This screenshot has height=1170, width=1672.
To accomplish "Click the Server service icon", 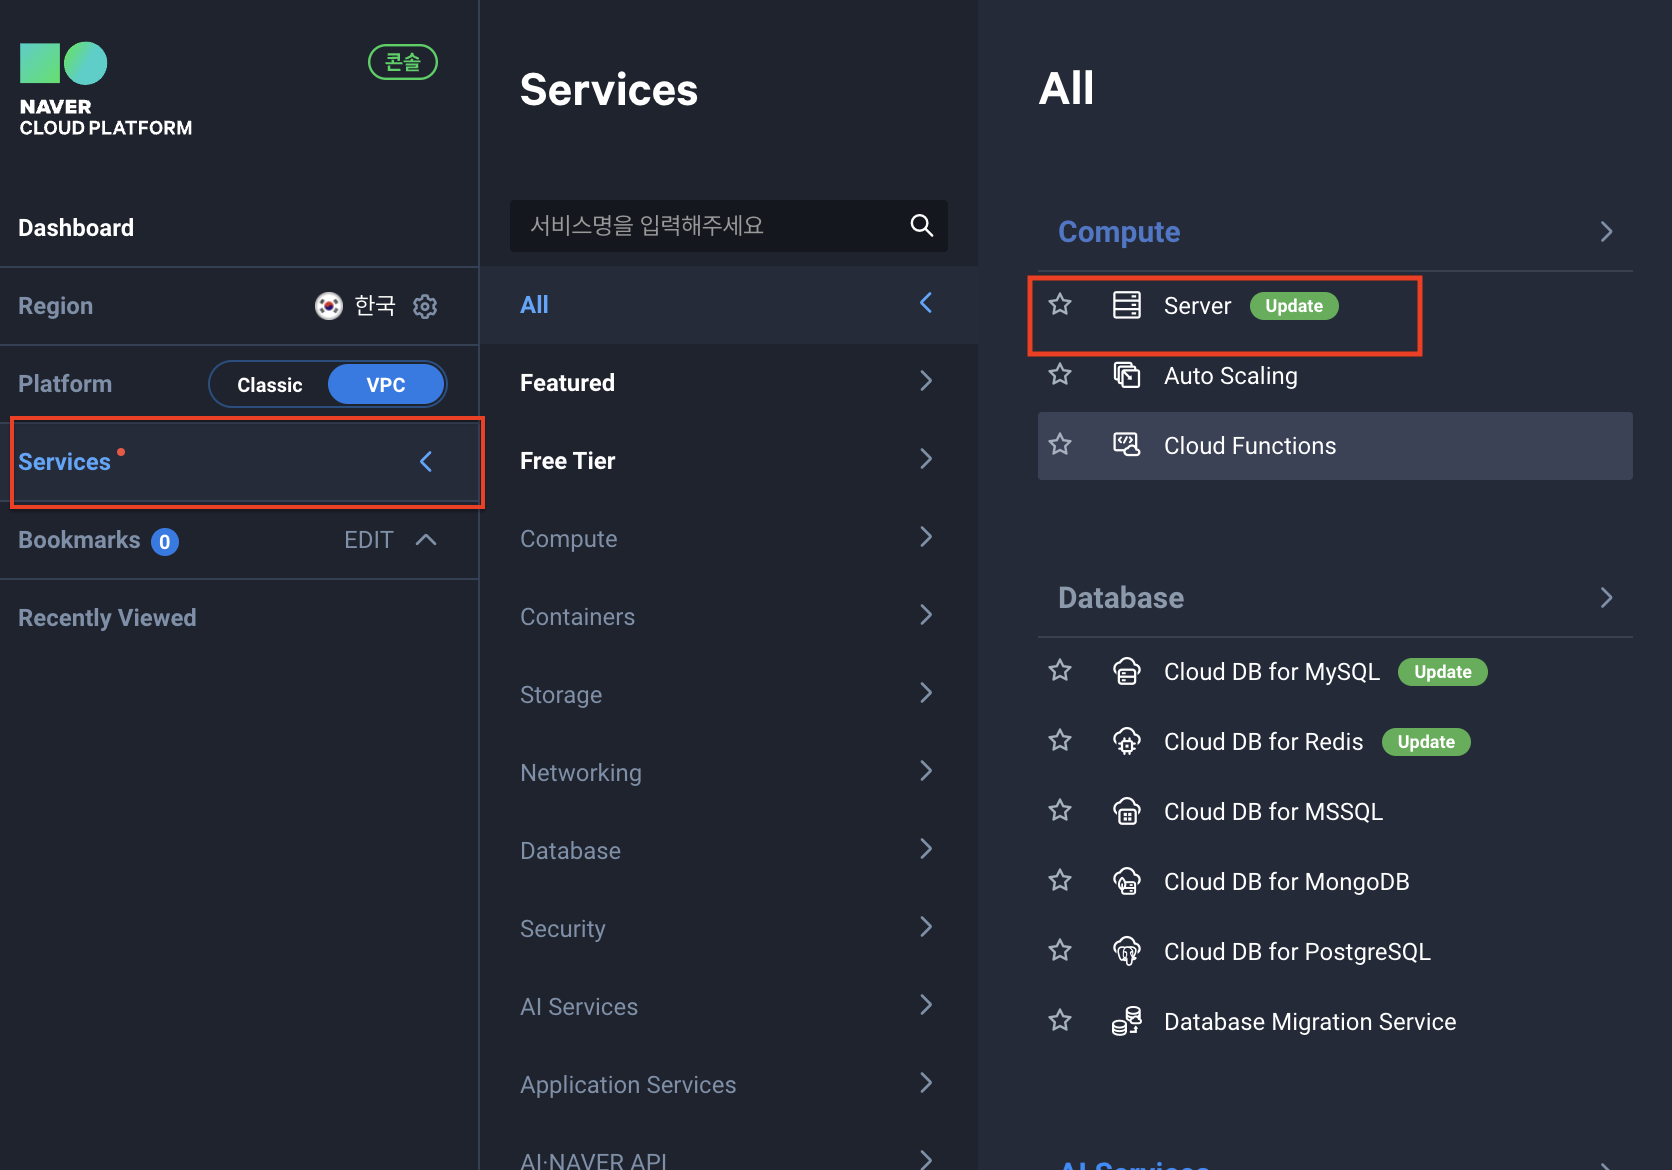I will click(1127, 305).
